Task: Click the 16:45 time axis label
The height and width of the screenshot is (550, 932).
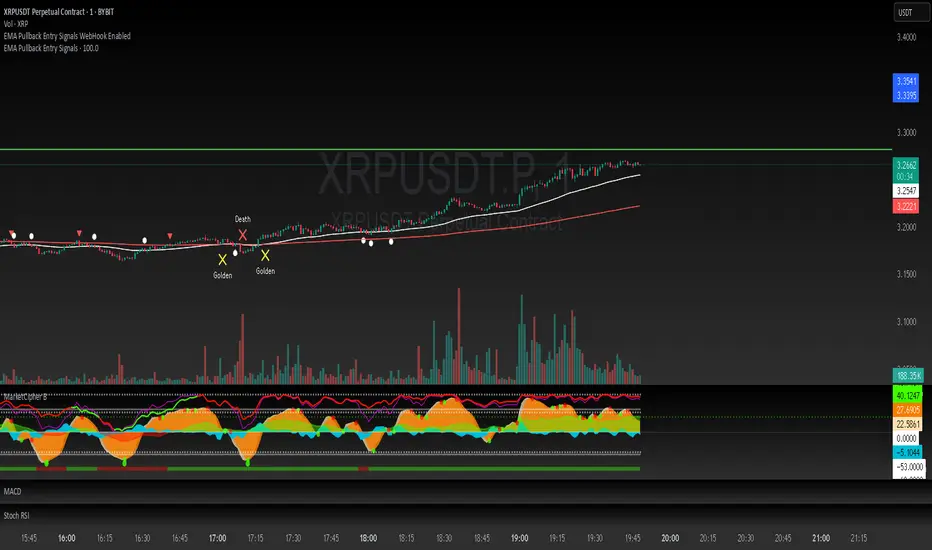Action: coord(180,538)
